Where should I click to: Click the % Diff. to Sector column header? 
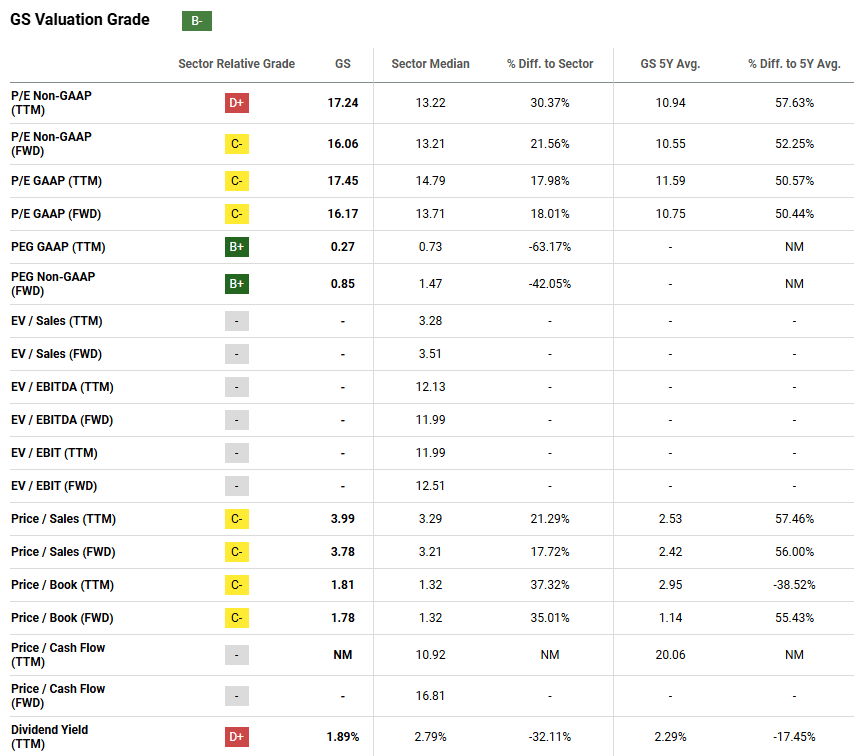pos(550,64)
